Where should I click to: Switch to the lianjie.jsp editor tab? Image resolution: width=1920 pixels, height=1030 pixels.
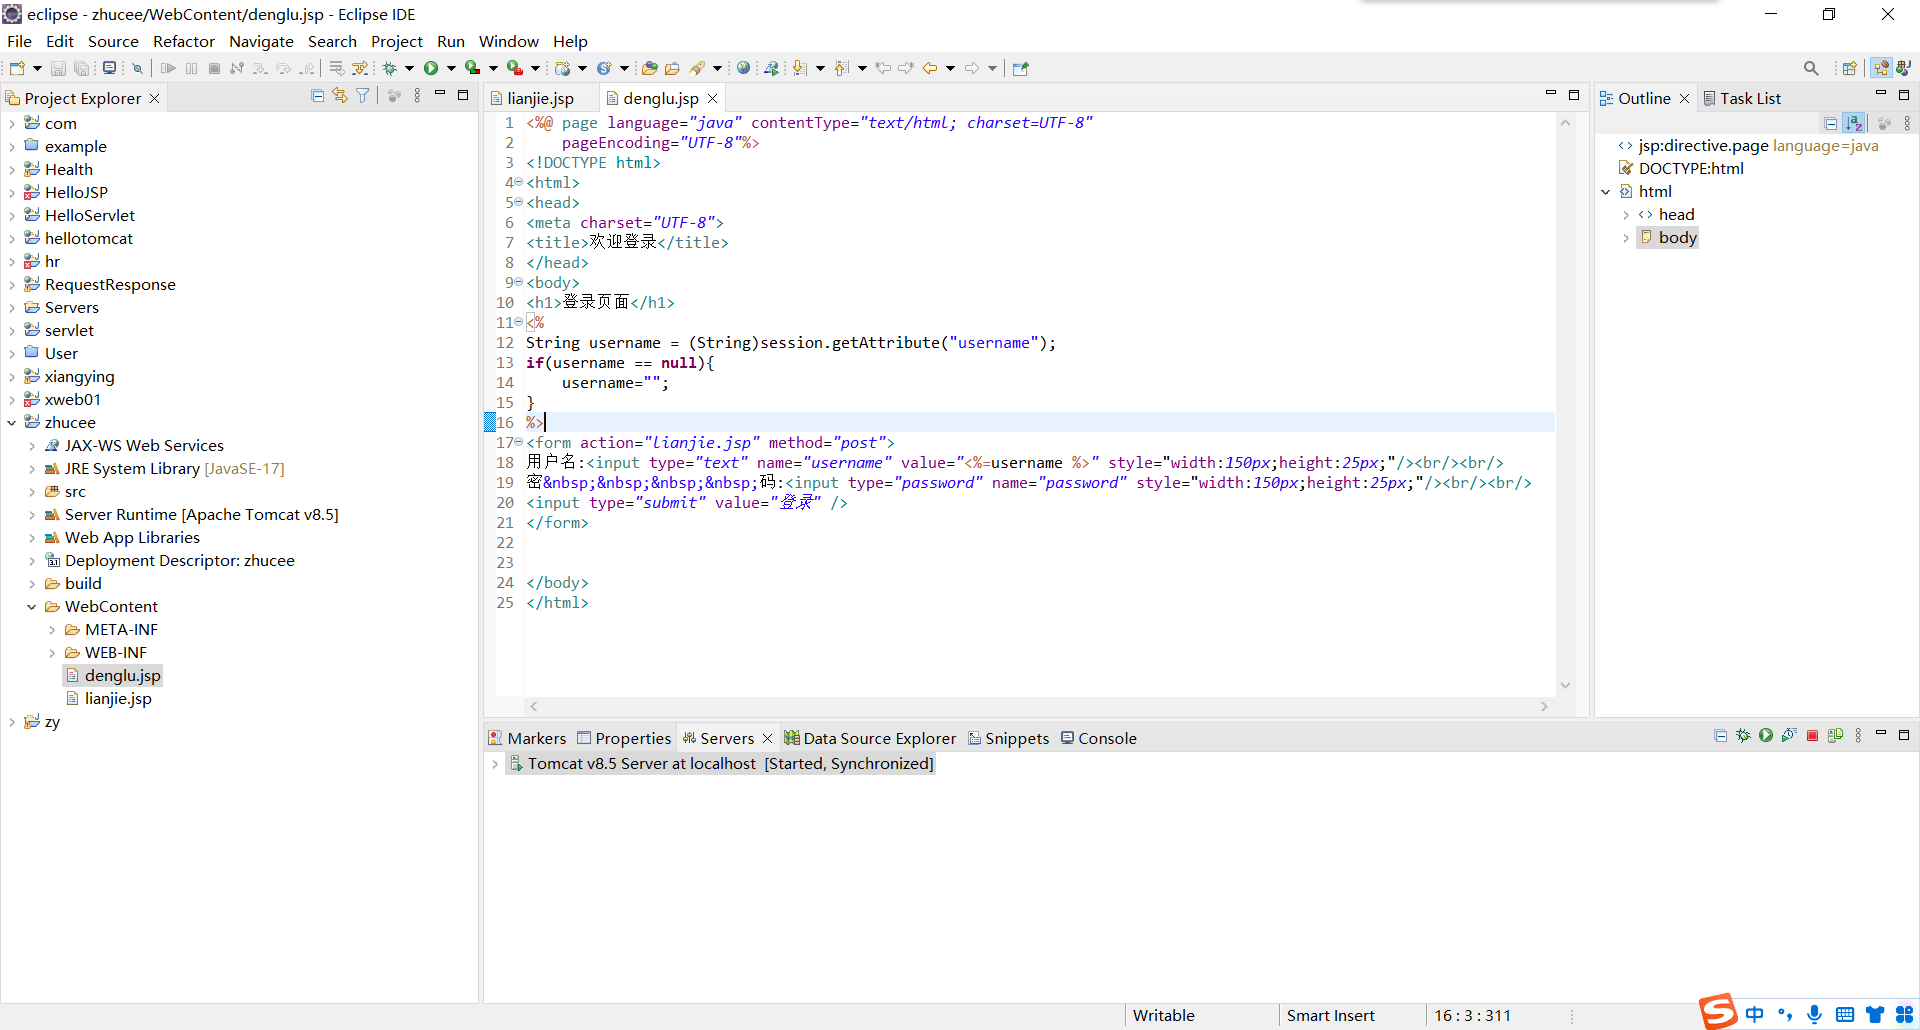pos(540,98)
